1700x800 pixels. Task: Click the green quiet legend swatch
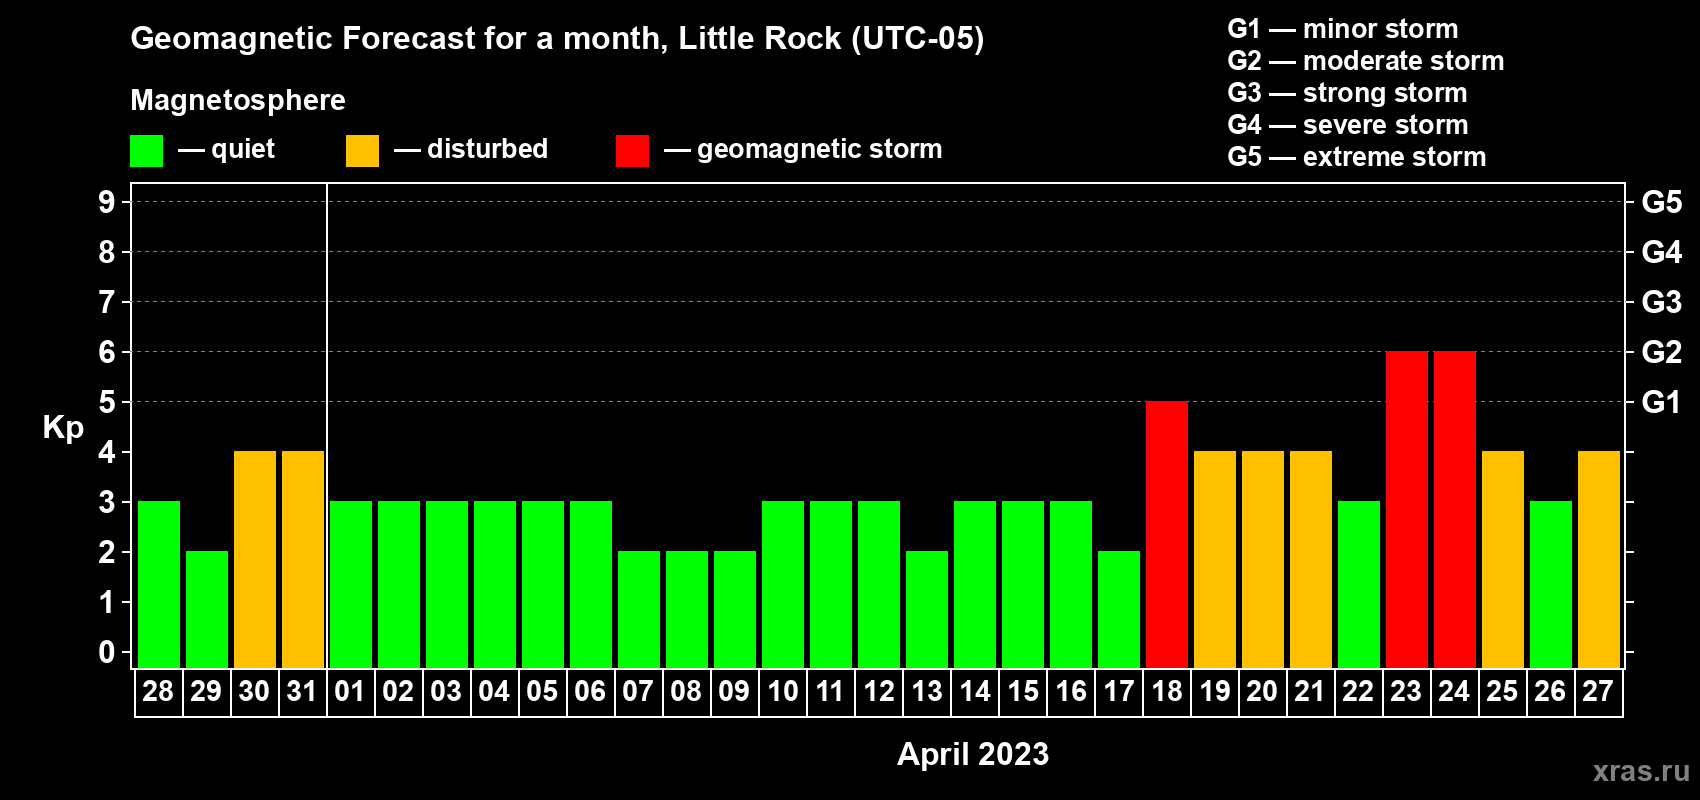(147, 151)
